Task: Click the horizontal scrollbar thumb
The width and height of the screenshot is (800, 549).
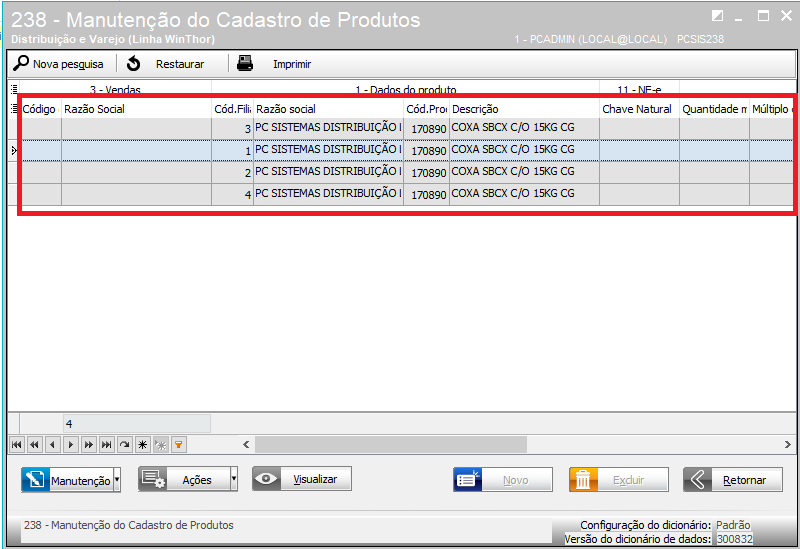Action: (x=391, y=444)
